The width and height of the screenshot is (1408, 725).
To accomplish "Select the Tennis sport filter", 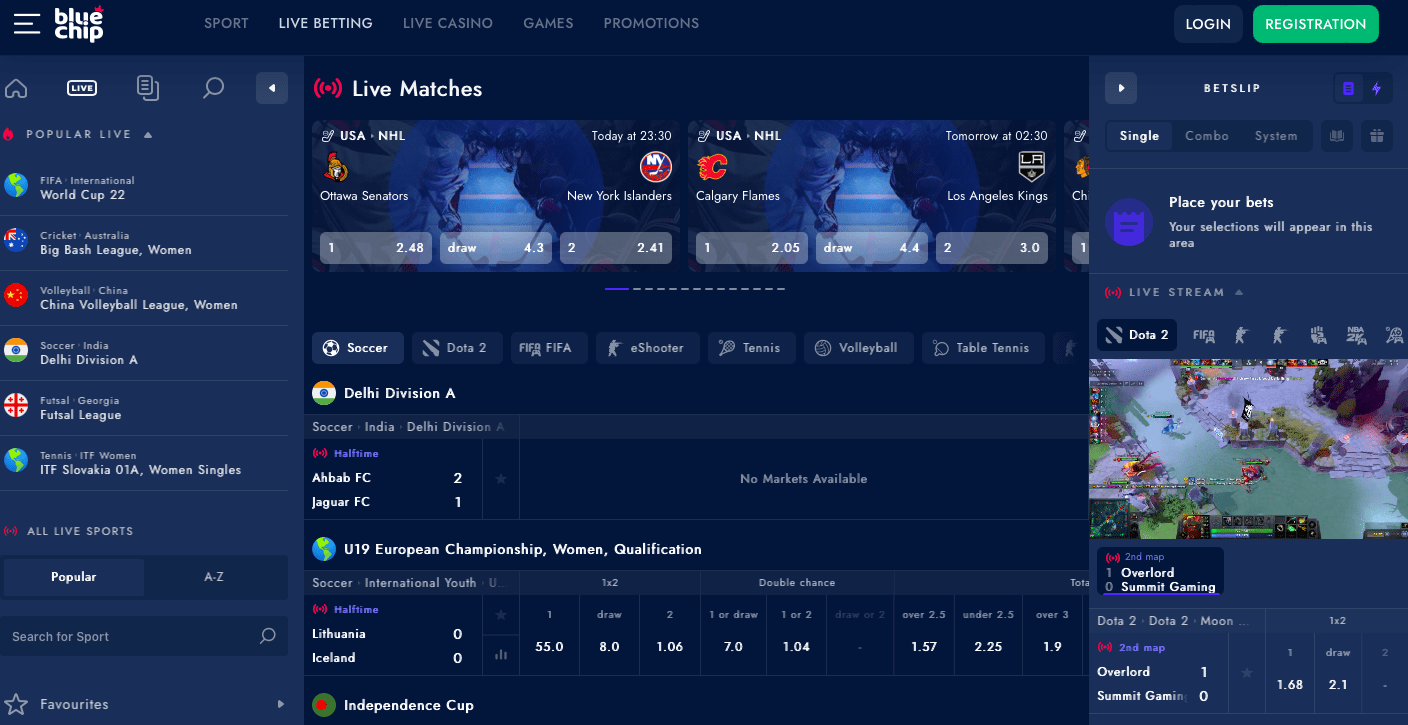I will 751,348.
